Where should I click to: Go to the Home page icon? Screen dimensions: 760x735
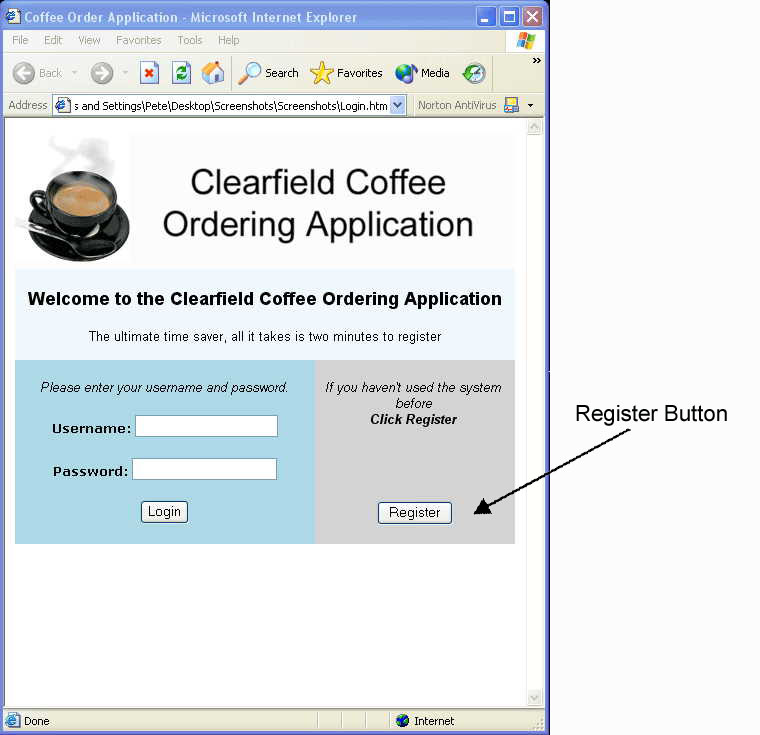click(213, 73)
